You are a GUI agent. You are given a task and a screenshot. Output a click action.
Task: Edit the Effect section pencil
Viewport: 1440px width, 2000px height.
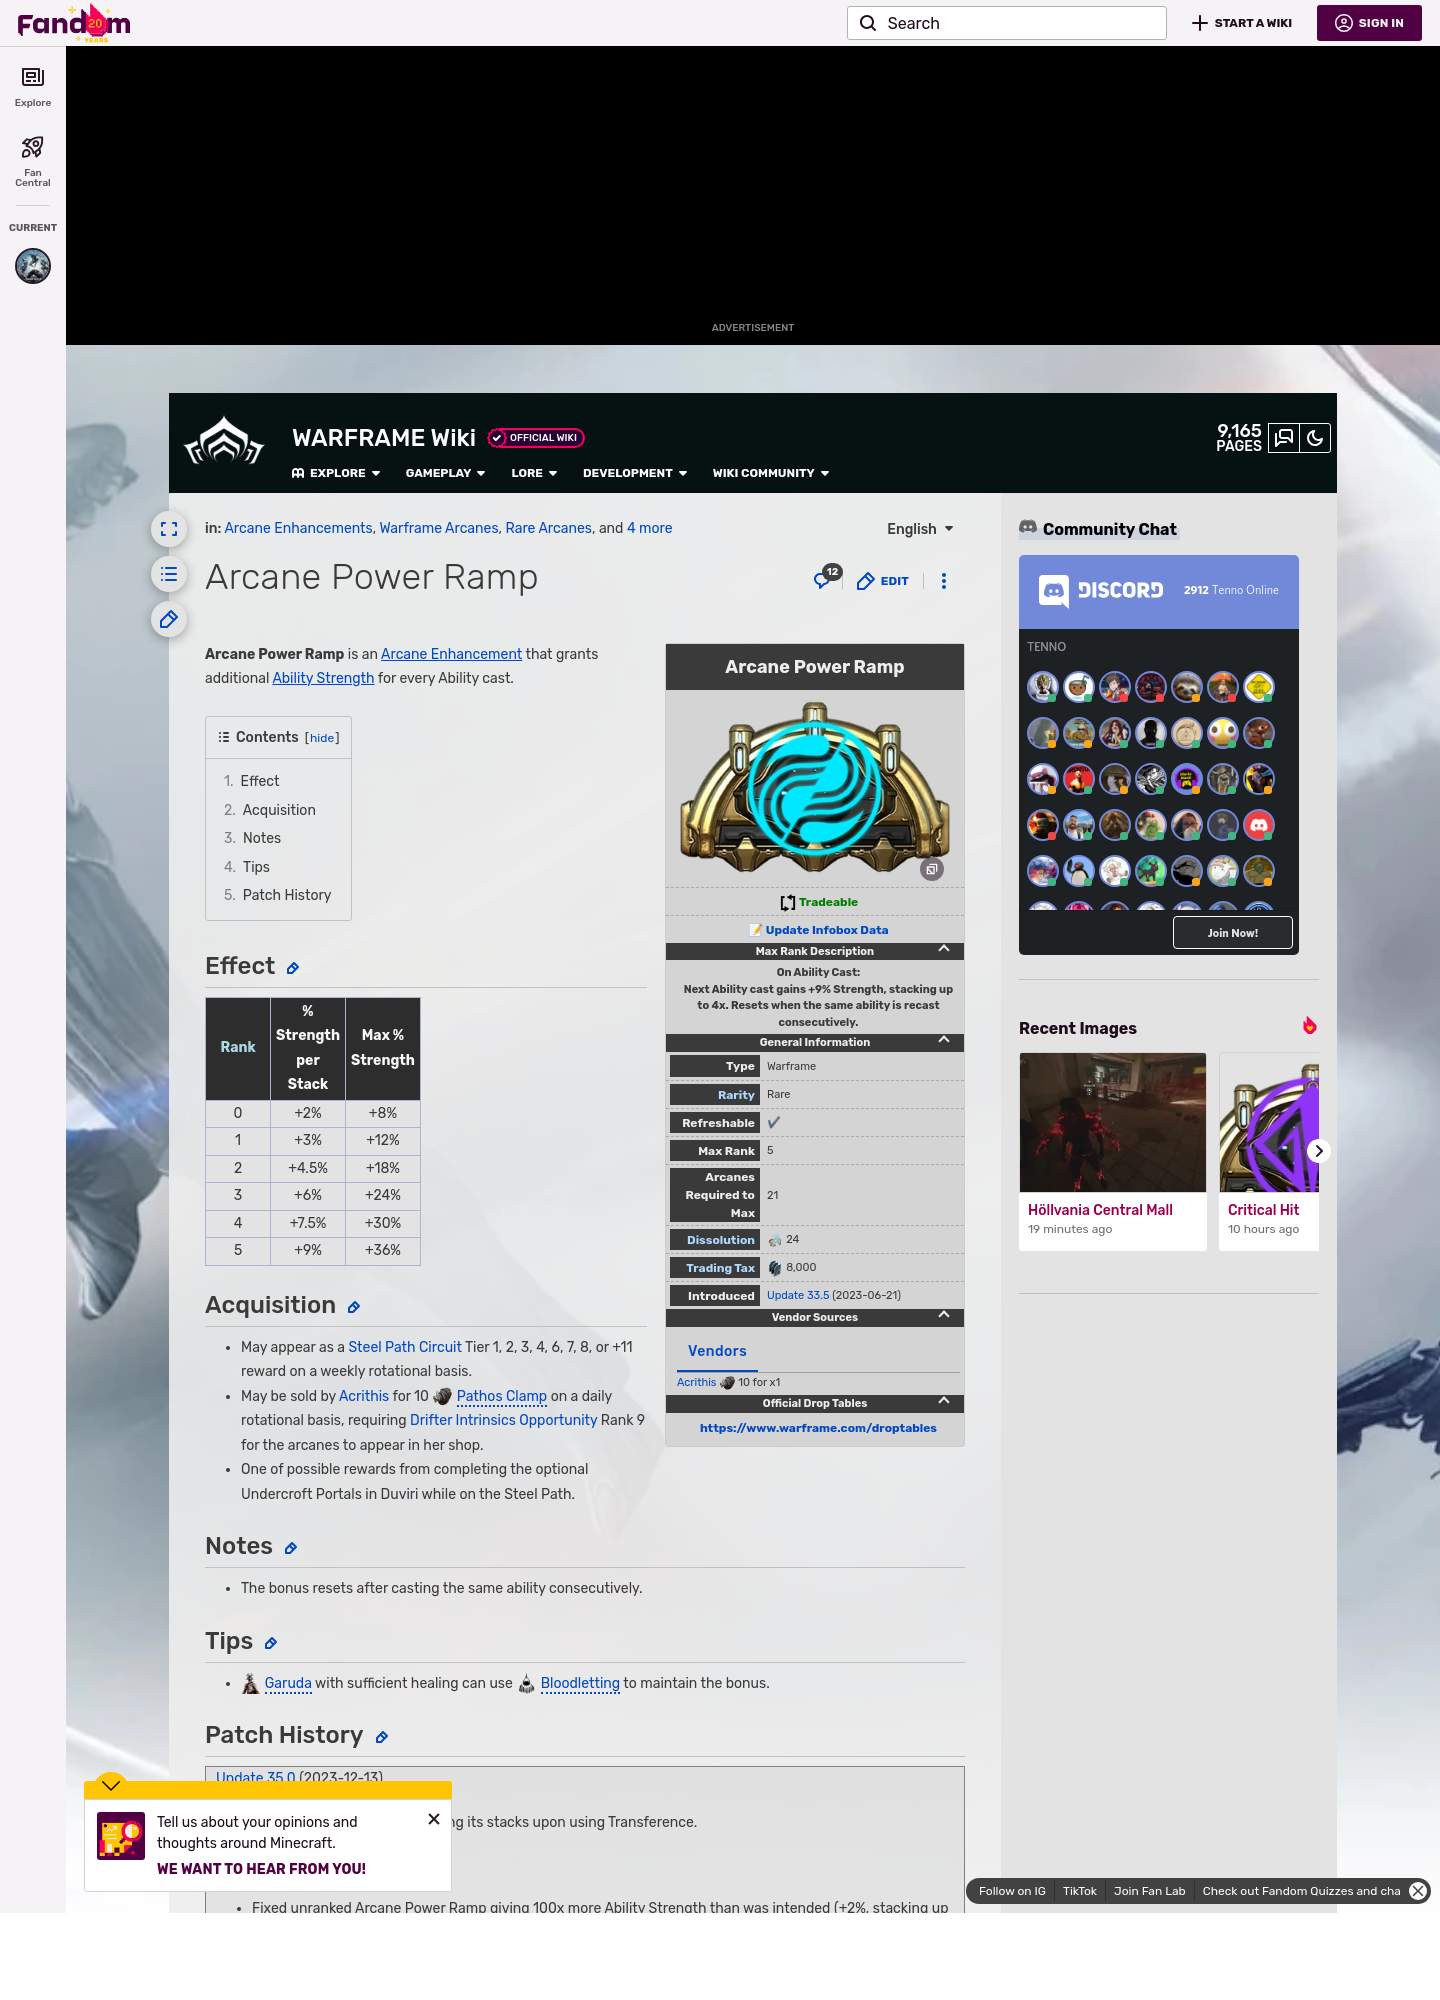pyautogui.click(x=293, y=968)
